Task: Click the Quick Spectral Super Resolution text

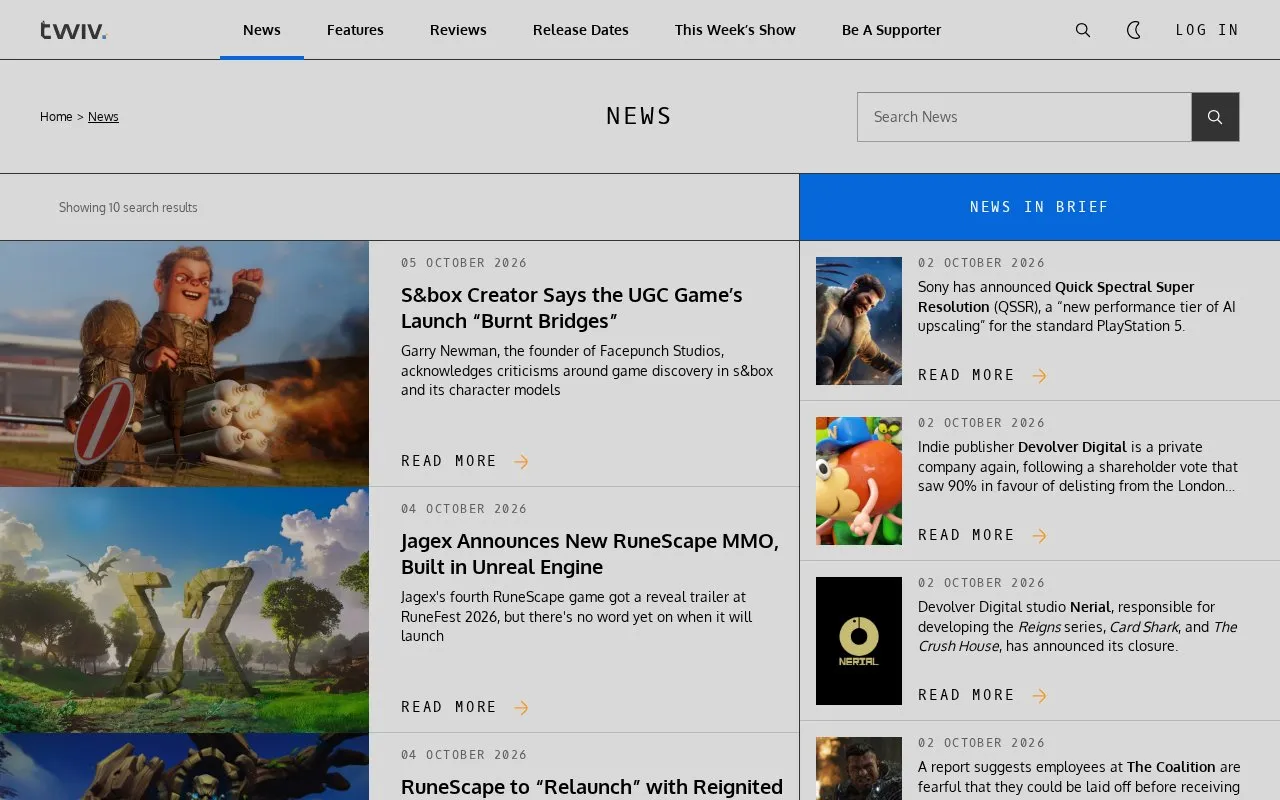Action: pos(1056,297)
